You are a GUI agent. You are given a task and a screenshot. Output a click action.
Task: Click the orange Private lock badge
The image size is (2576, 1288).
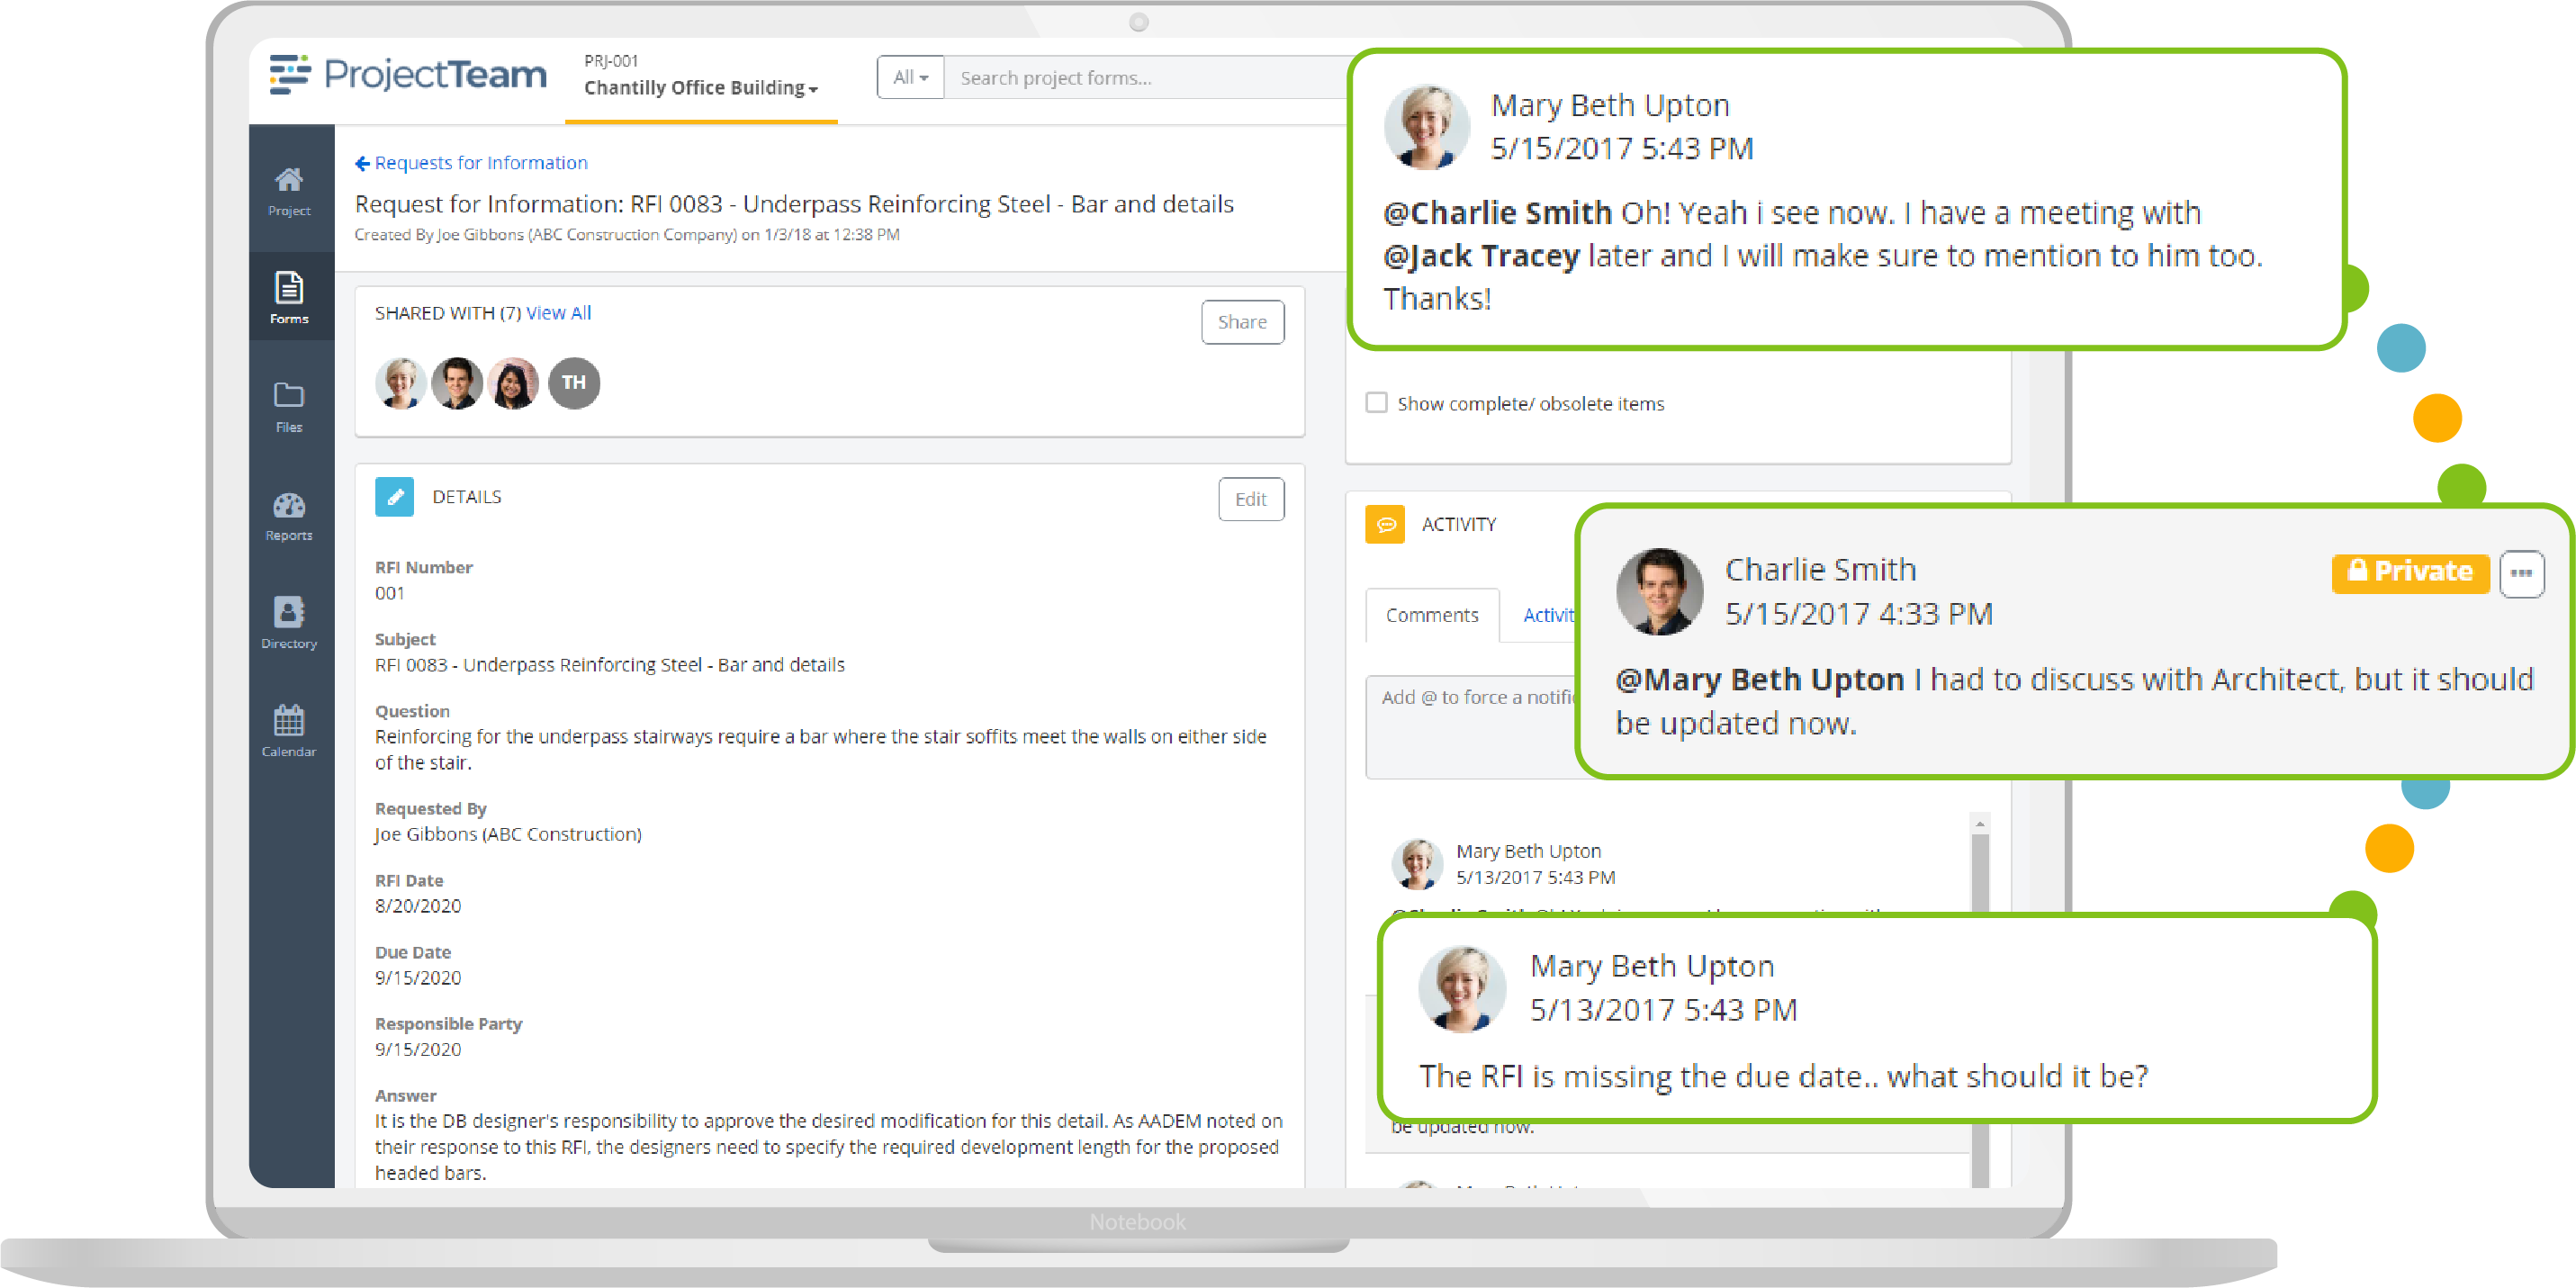pos(2410,572)
